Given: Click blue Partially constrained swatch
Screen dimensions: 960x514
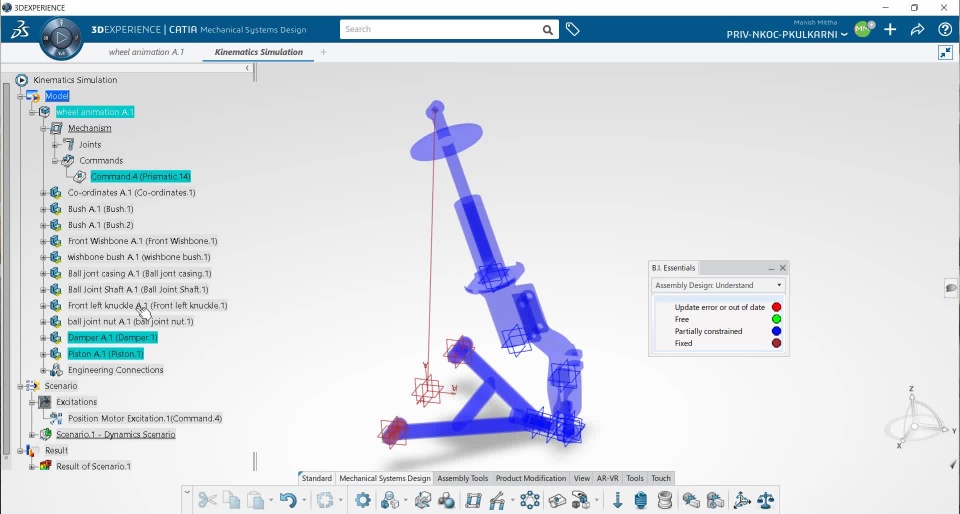Looking at the screenshot, I should 776,331.
